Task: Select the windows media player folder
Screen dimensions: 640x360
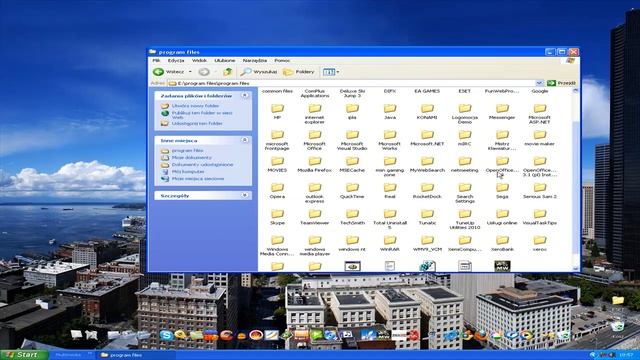Action: point(315,240)
